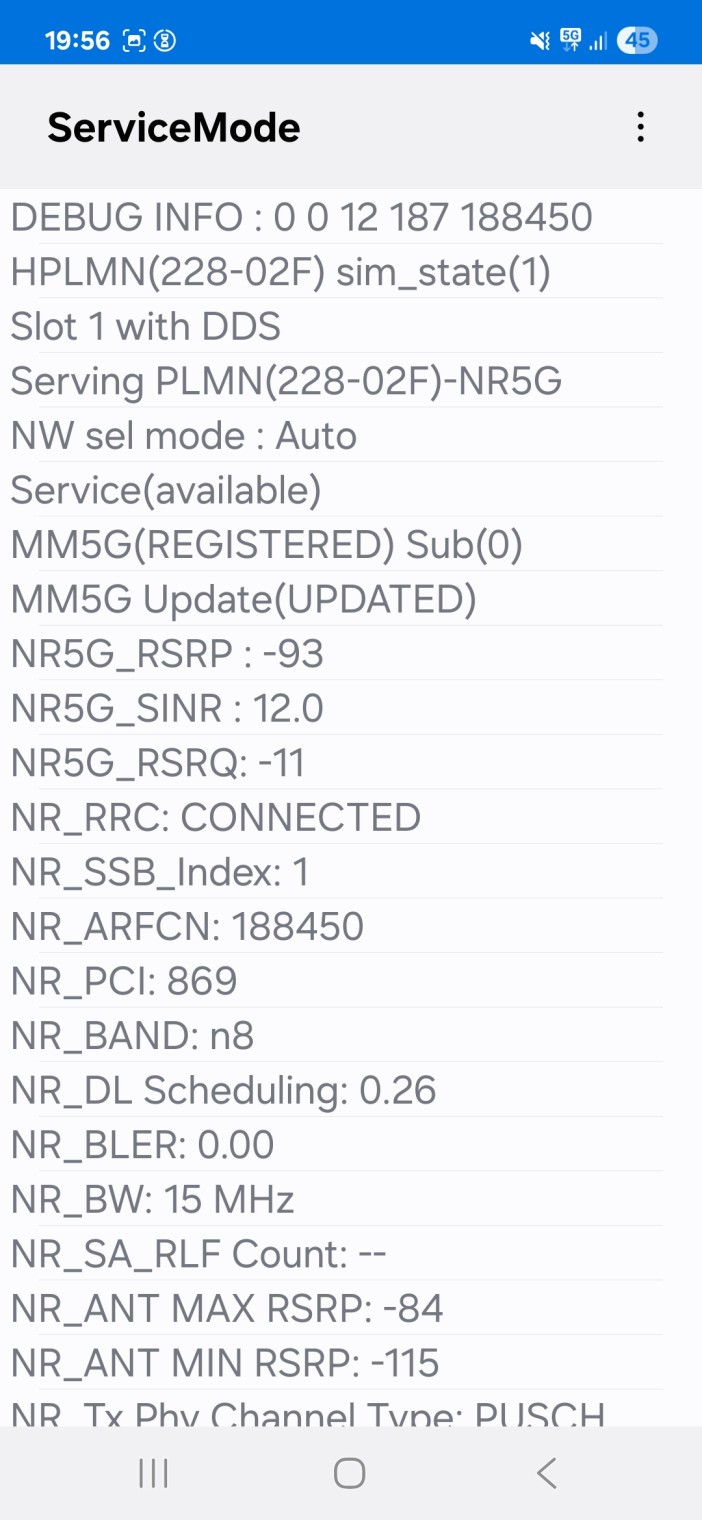Tap the signal strength bars icon
702x1520 pixels.
pos(598,41)
